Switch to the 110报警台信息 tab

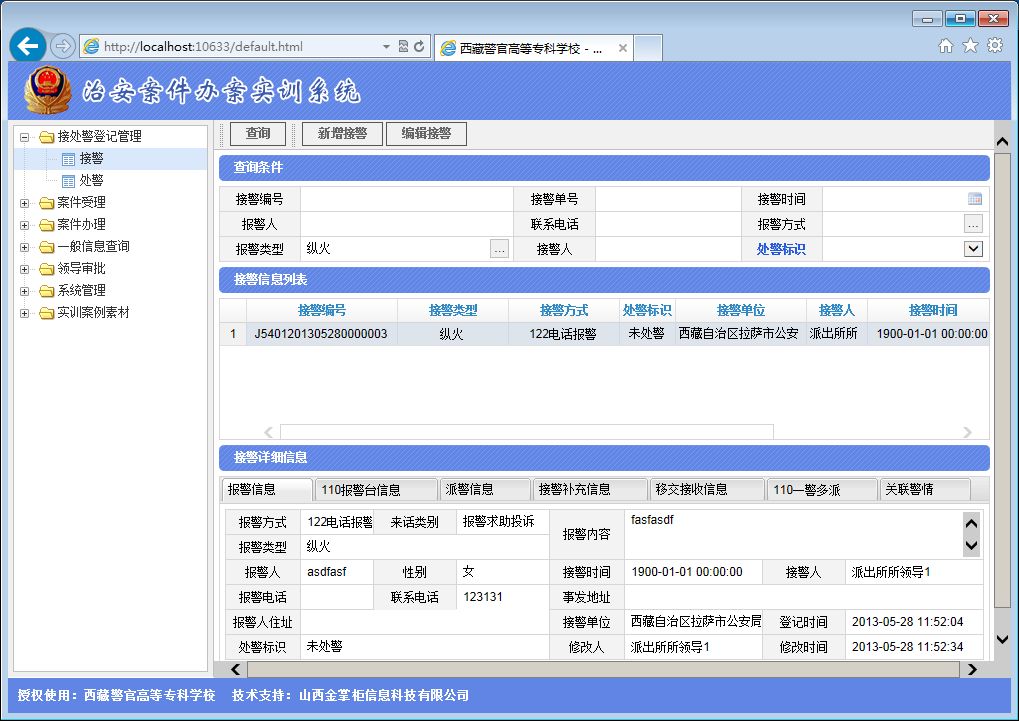coord(376,490)
